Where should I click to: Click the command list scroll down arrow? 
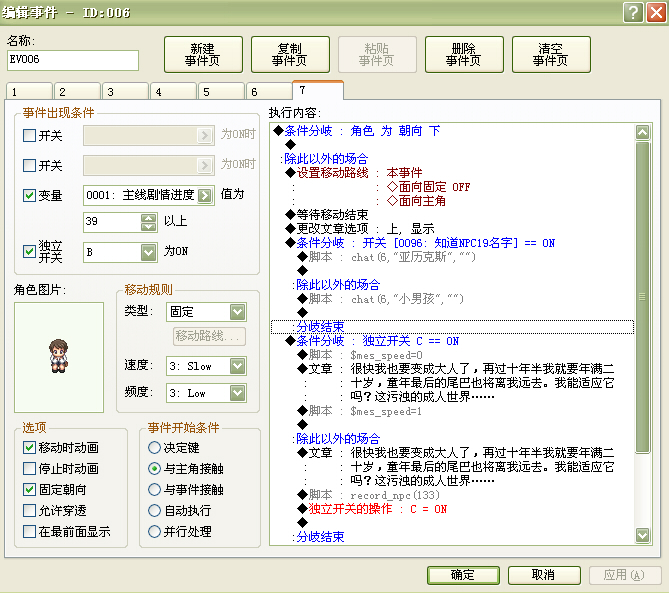coord(643,535)
